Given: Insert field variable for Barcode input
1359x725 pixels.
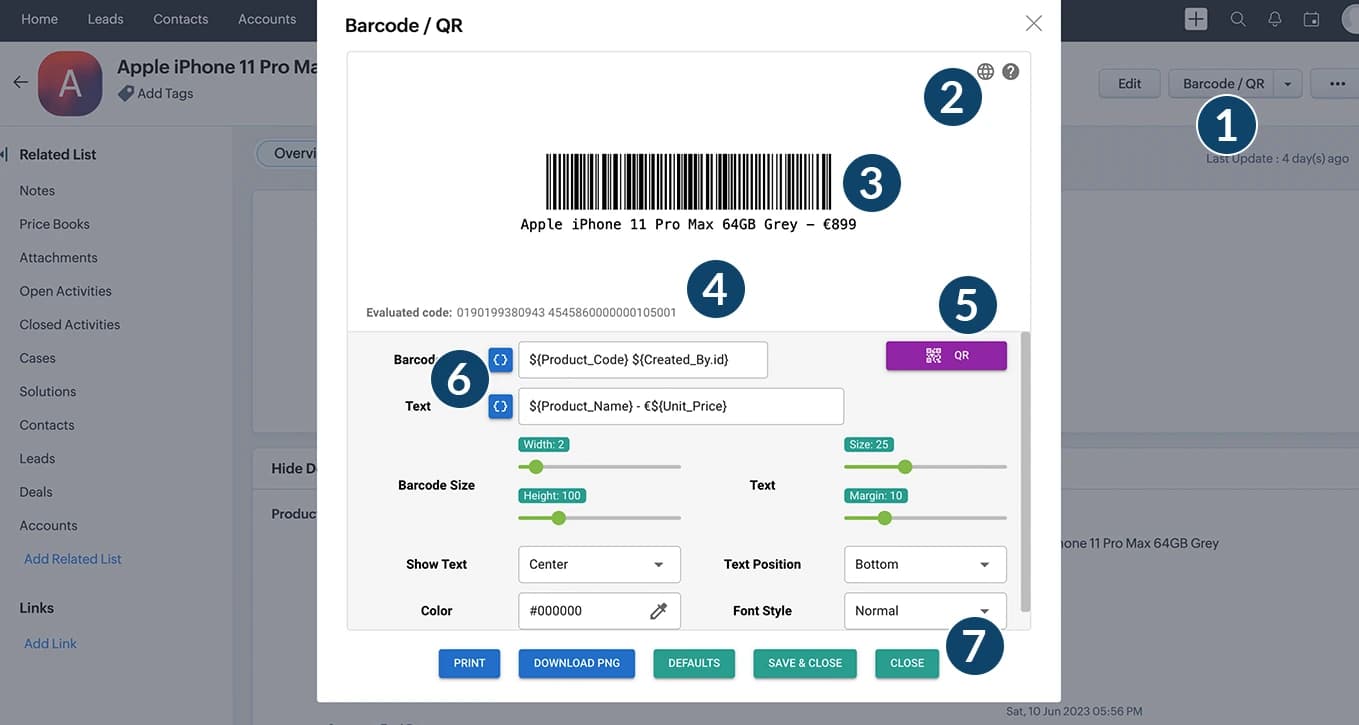Looking at the screenshot, I should tap(501, 359).
